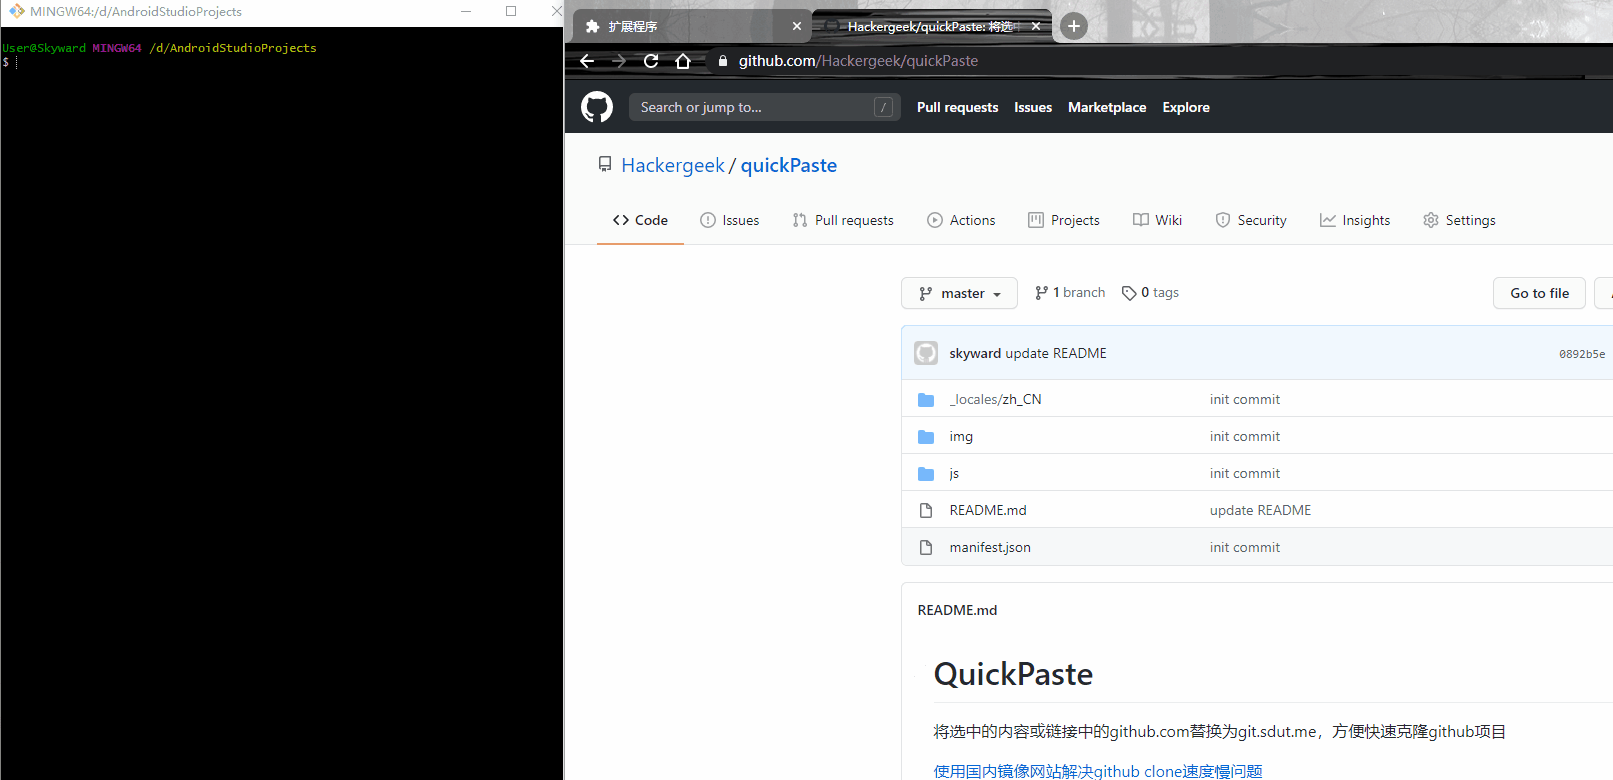Click init commit message for img folder
This screenshot has width=1613, height=780.
(x=1245, y=436)
